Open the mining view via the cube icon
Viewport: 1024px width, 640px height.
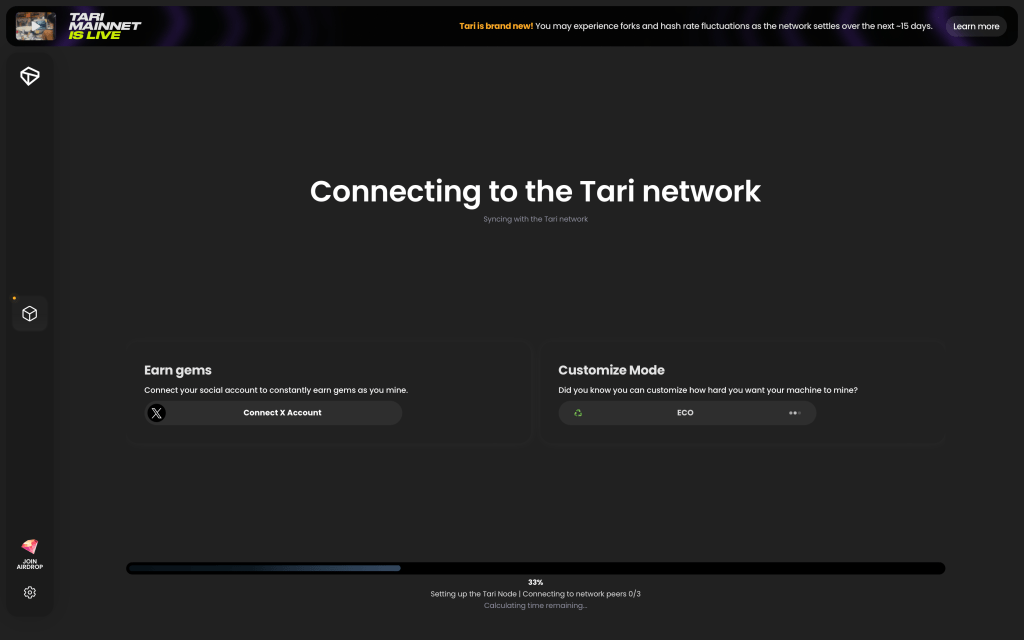coord(29,313)
